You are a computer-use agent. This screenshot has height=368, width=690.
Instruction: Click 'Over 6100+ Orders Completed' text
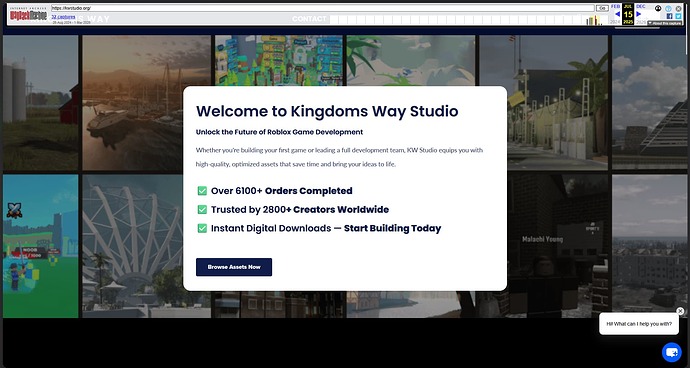[282, 191]
